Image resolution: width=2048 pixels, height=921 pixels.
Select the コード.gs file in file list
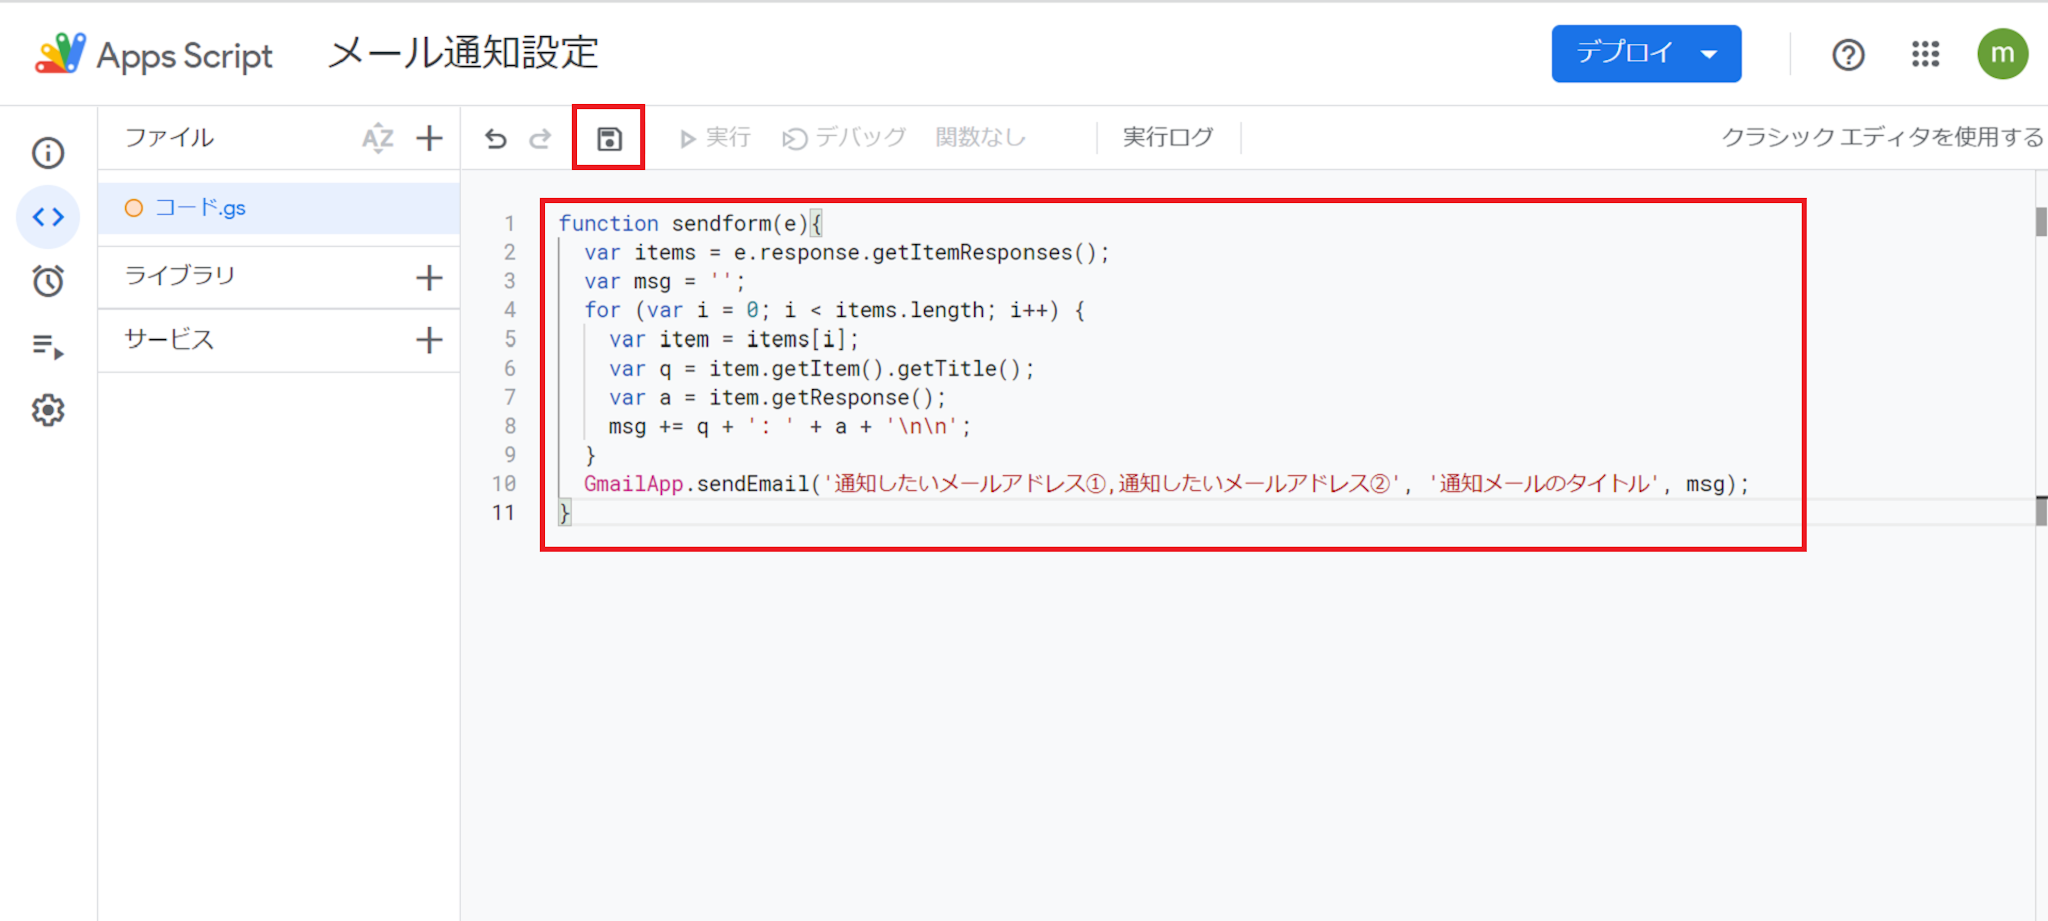[x=200, y=208]
